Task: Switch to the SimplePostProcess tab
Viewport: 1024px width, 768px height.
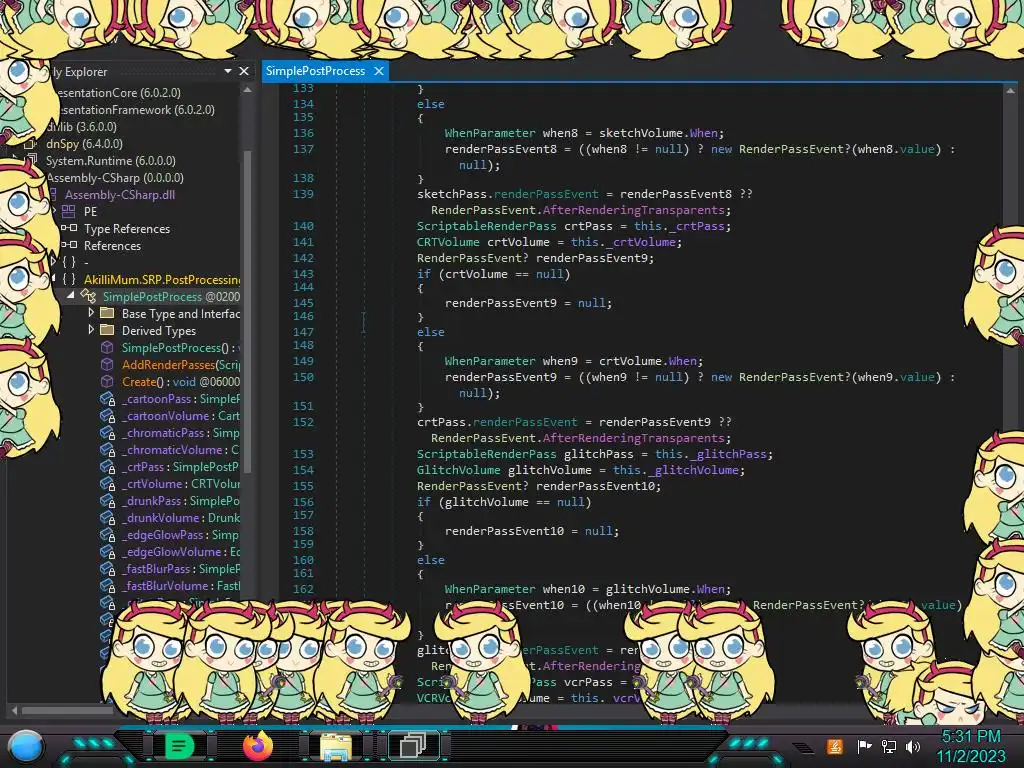Action: 315,71
